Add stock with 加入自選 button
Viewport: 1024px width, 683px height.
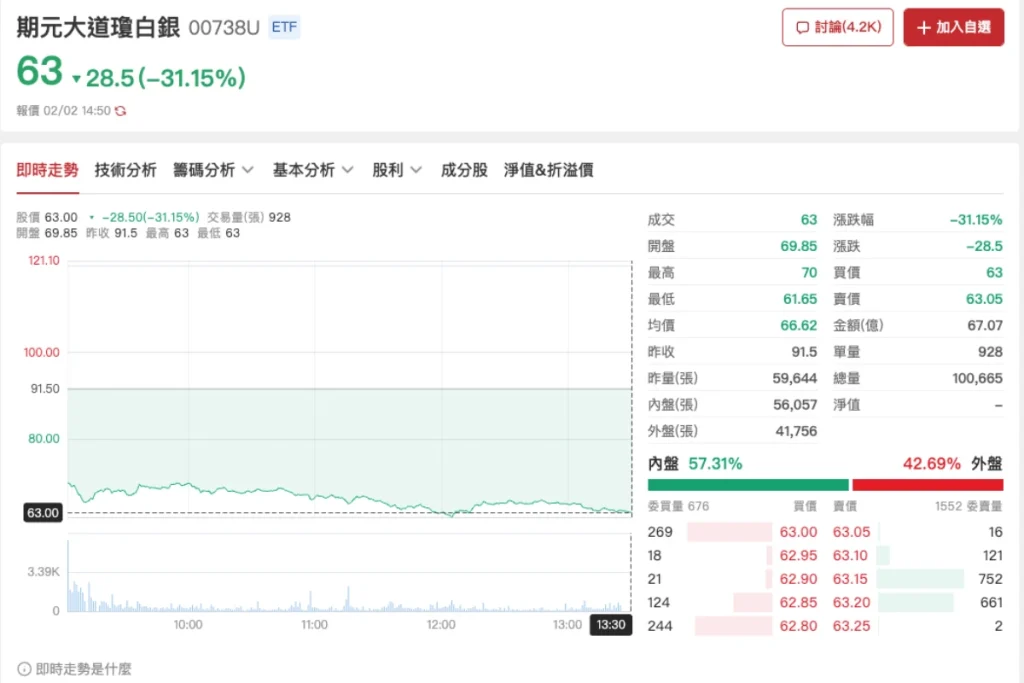tap(953, 27)
